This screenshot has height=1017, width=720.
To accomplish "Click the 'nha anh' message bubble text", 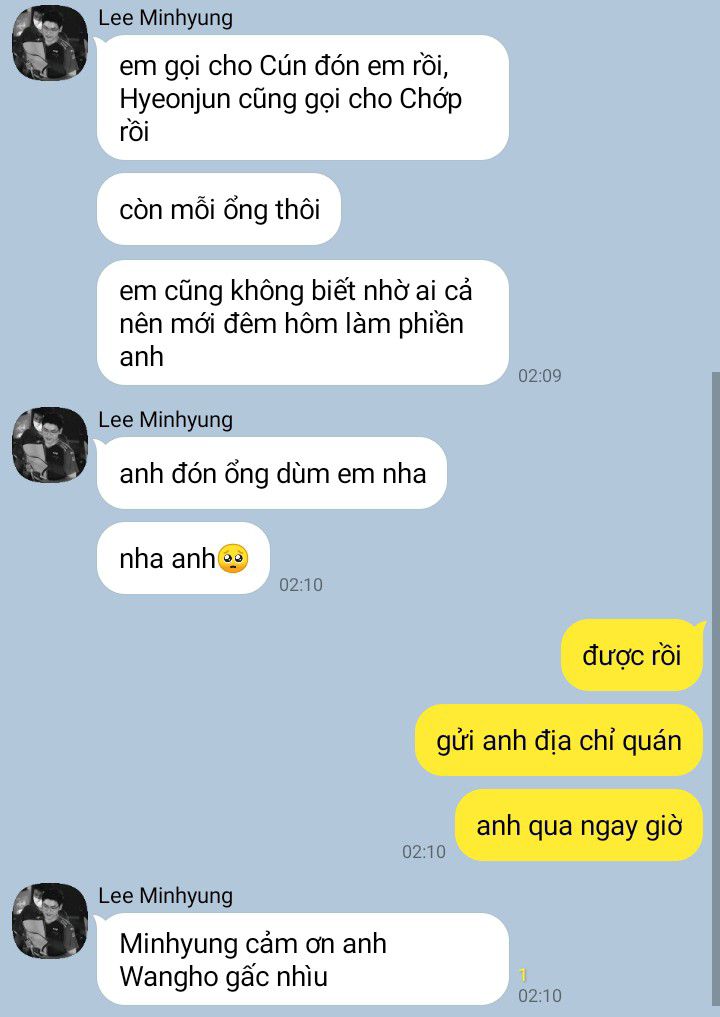I will click(x=167, y=558).
